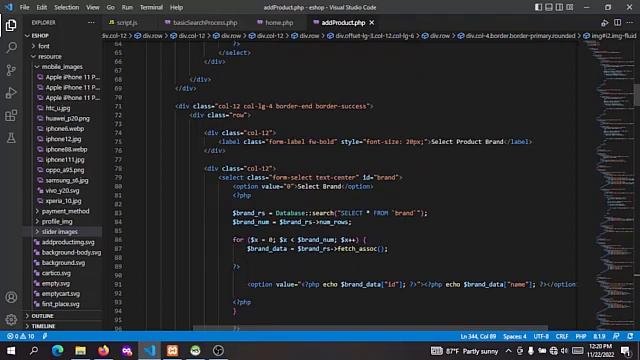Click CRLF end of line selector
640x360 pixels.
tap(562, 336)
